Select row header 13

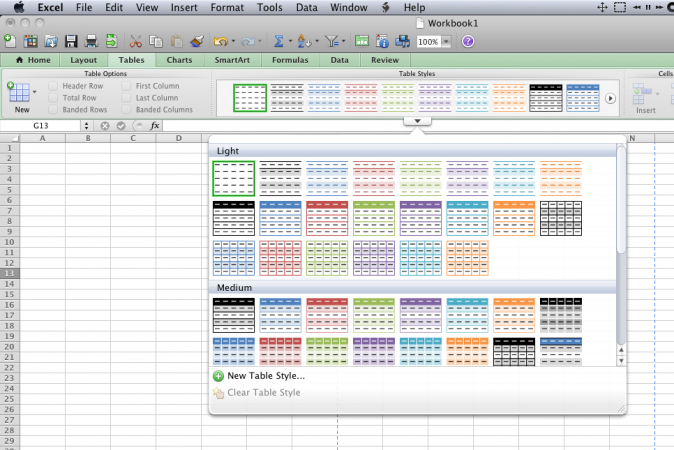pos(9,273)
